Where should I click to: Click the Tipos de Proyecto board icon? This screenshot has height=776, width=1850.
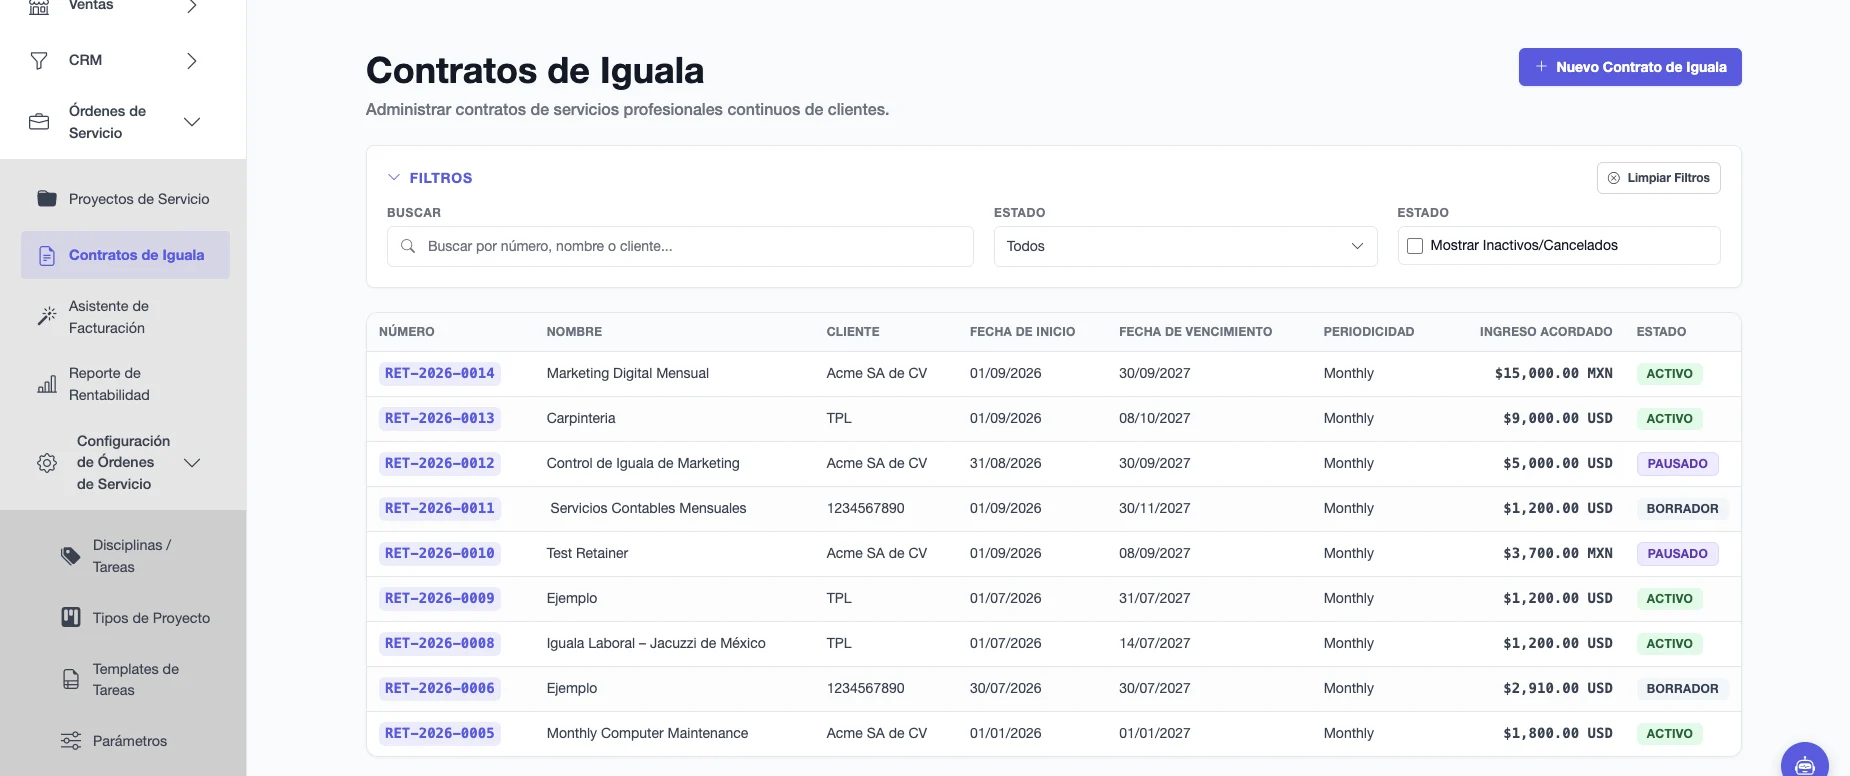pos(71,617)
